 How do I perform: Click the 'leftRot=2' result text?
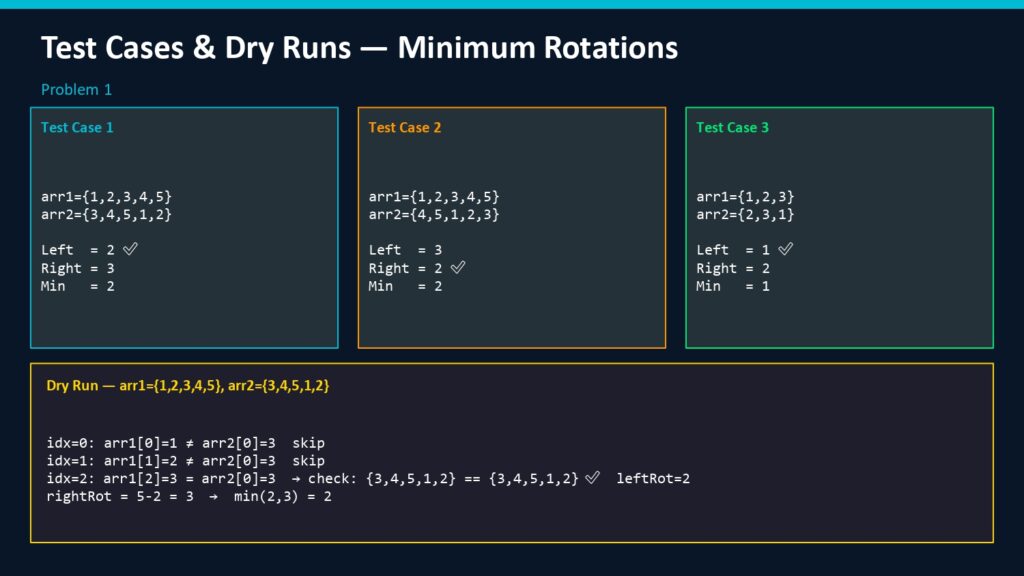(x=653, y=478)
